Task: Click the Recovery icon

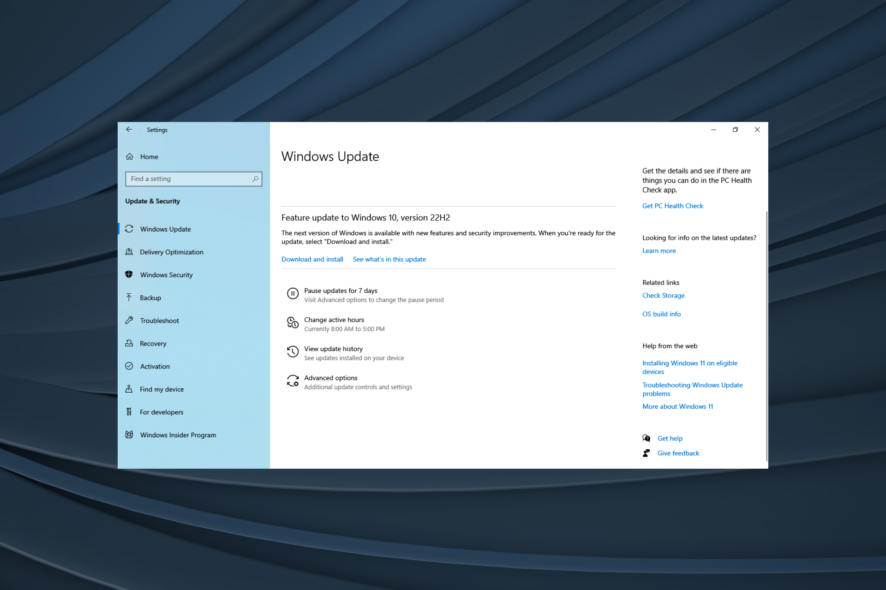Action: pos(130,343)
